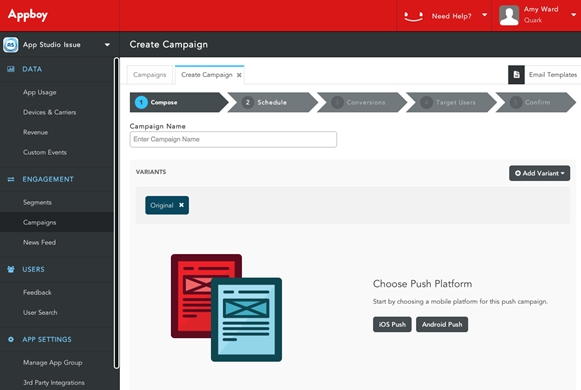Choose the Android Push button

pyautogui.click(x=442, y=324)
